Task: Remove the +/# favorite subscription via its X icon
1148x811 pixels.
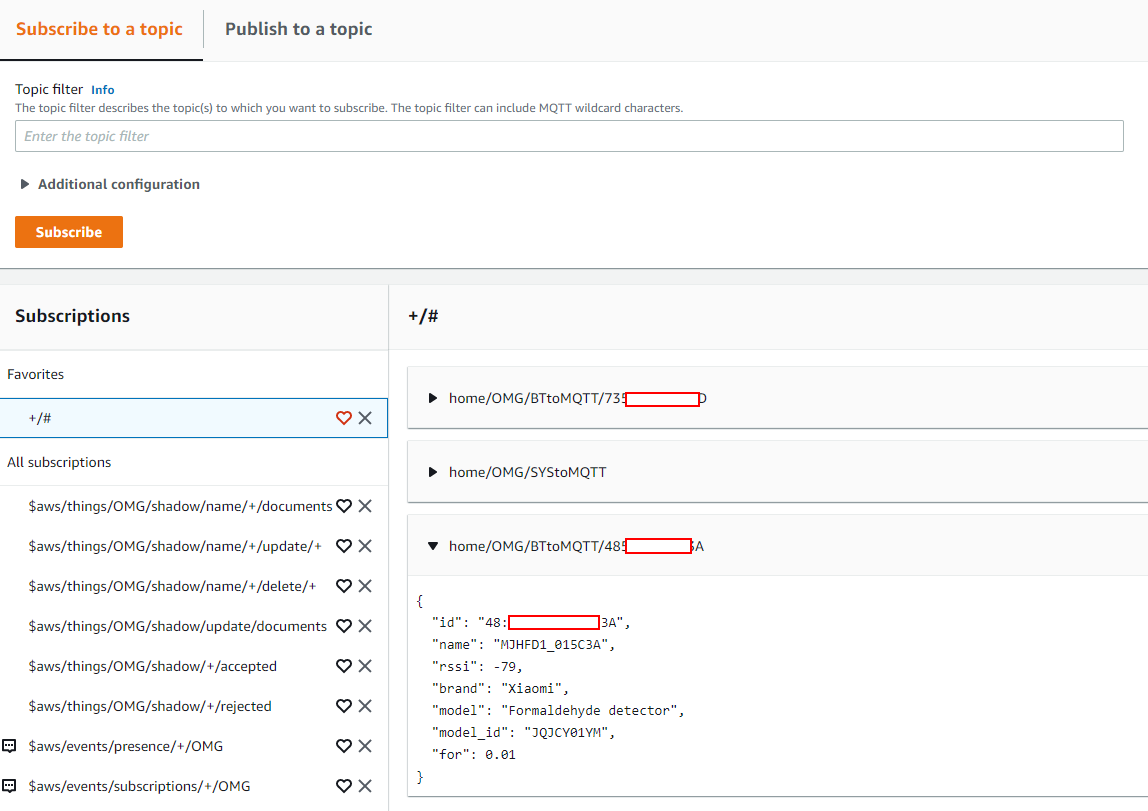Action: tap(365, 418)
